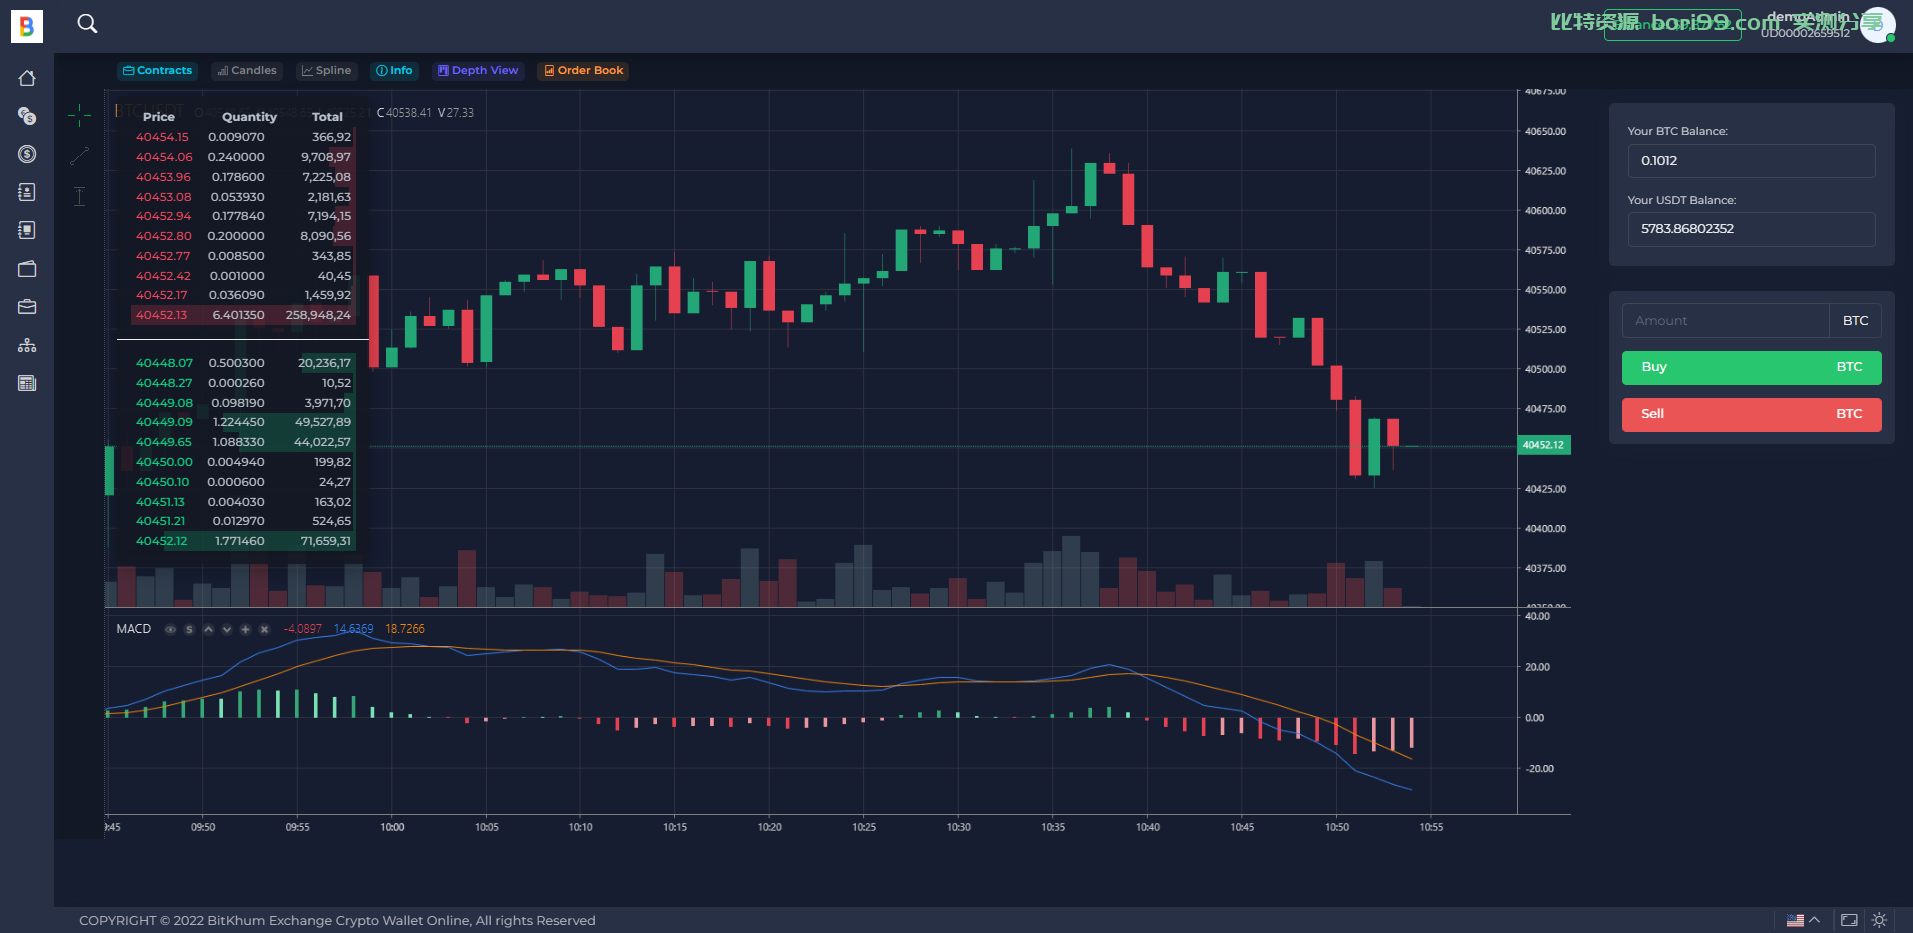The height and width of the screenshot is (933, 1913).
Task: Select the crosshair cursor drawing tool
Action: click(80, 116)
